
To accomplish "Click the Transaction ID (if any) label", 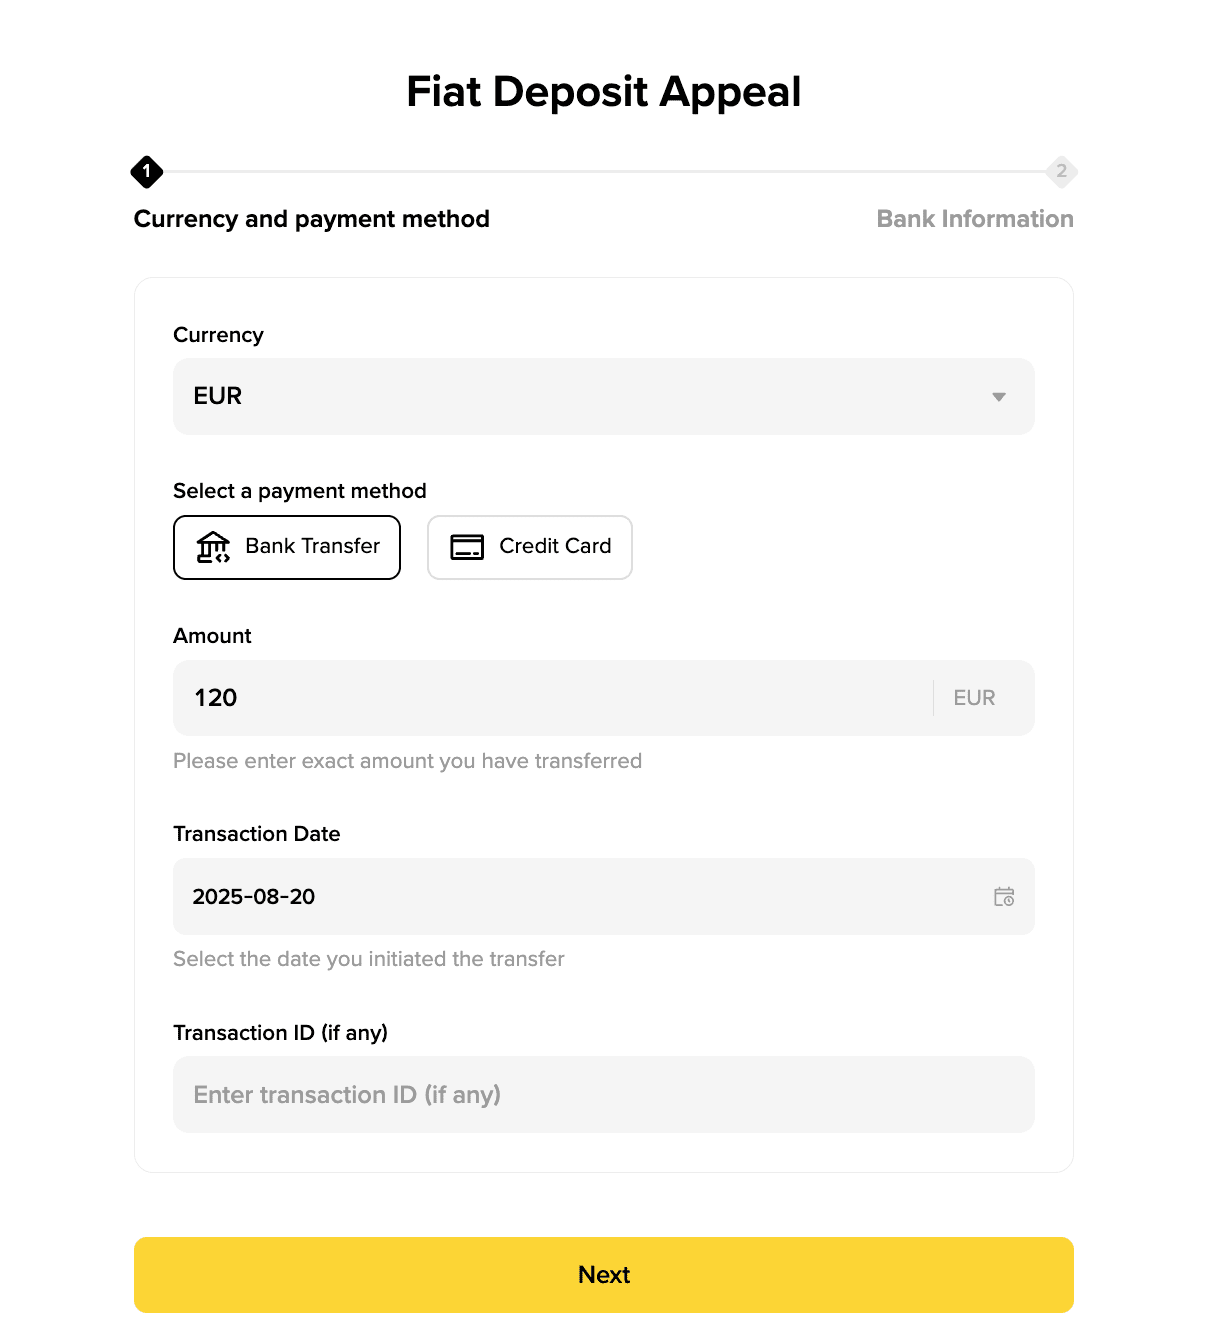I will tap(280, 1033).
